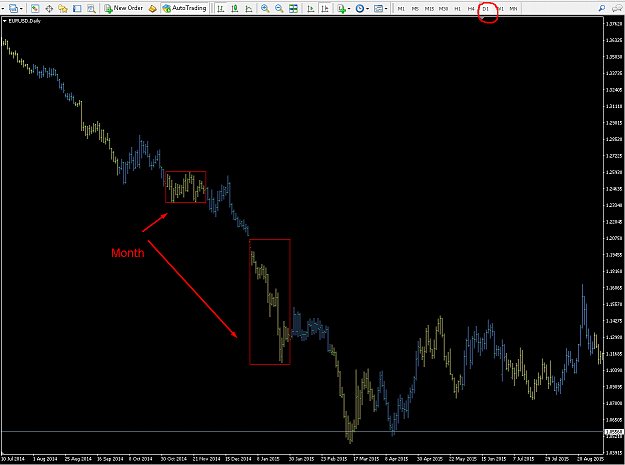Open the Indicators list icon
The image size is (625, 465).
342,8
